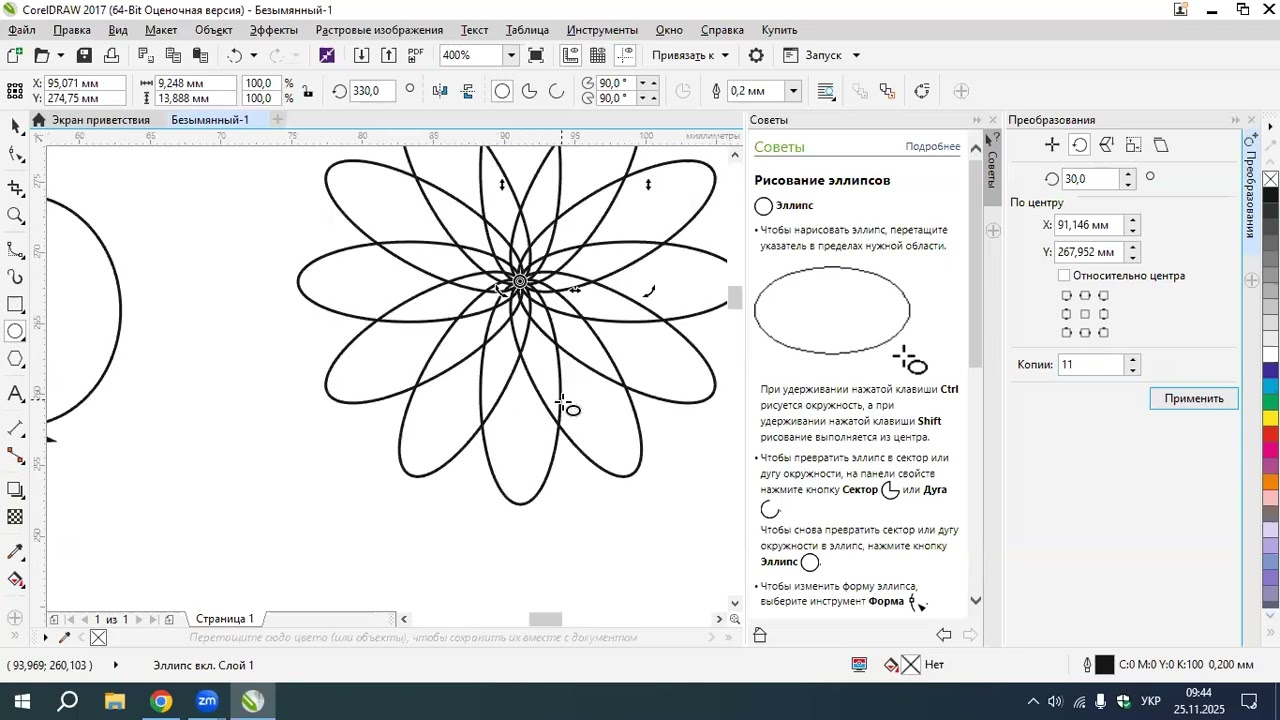
Task: Choose the Pie shape button in property bar
Action: click(x=529, y=91)
